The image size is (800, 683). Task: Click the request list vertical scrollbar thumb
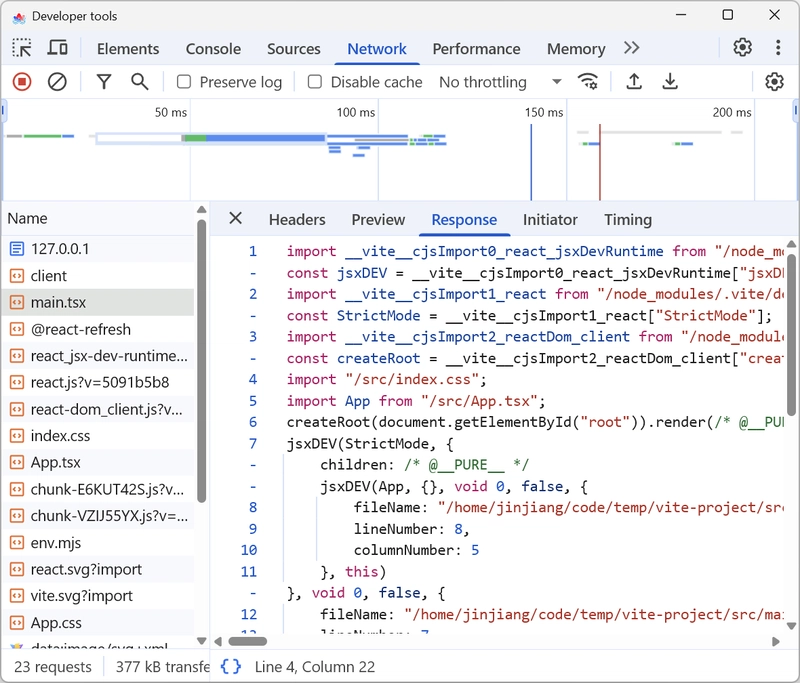[x=202, y=361]
